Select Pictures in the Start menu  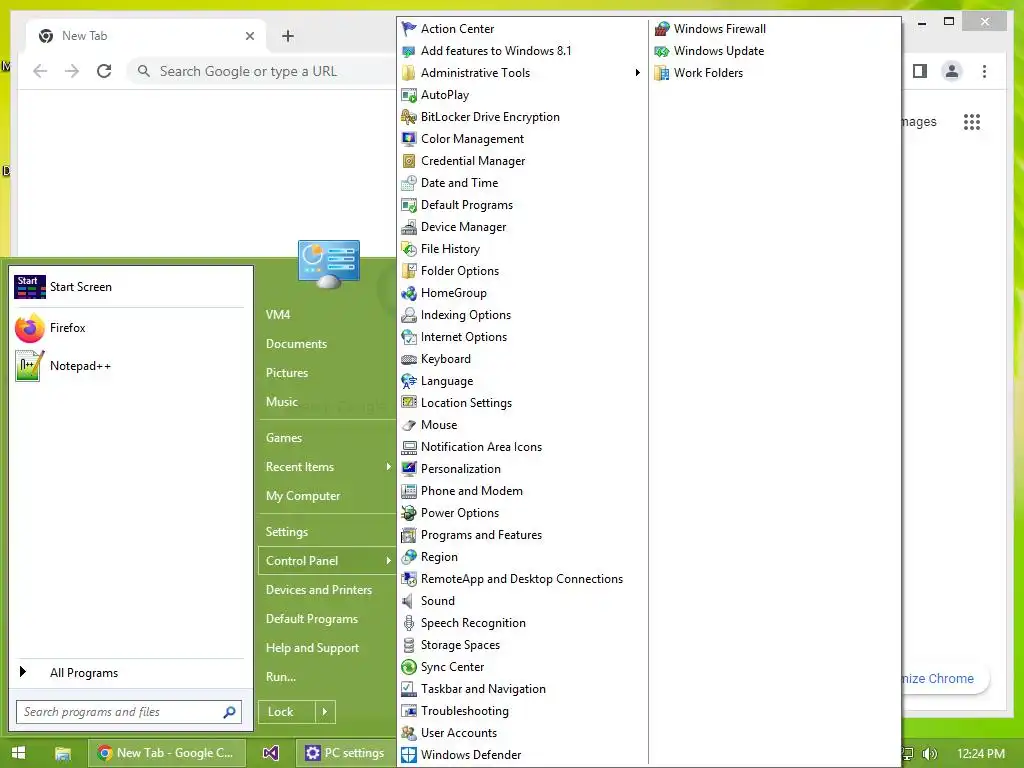coord(287,372)
